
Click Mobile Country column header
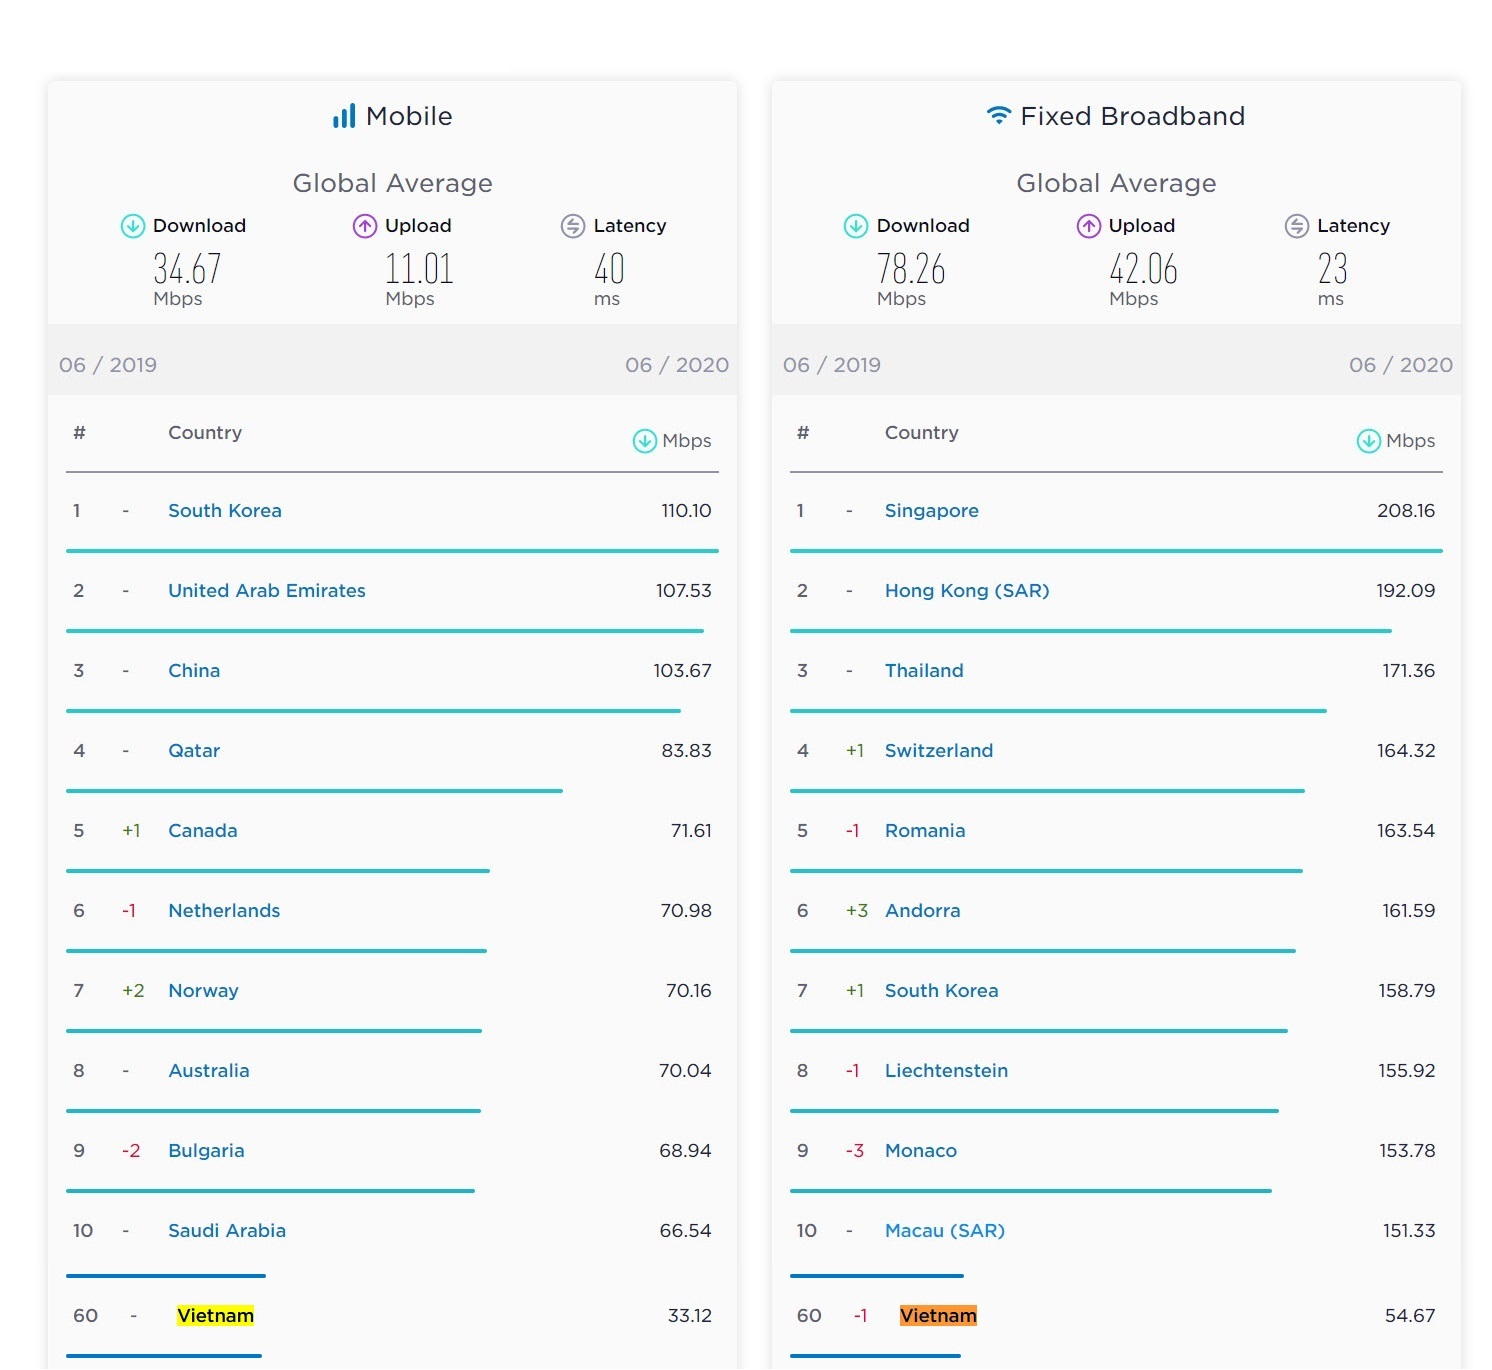point(205,433)
